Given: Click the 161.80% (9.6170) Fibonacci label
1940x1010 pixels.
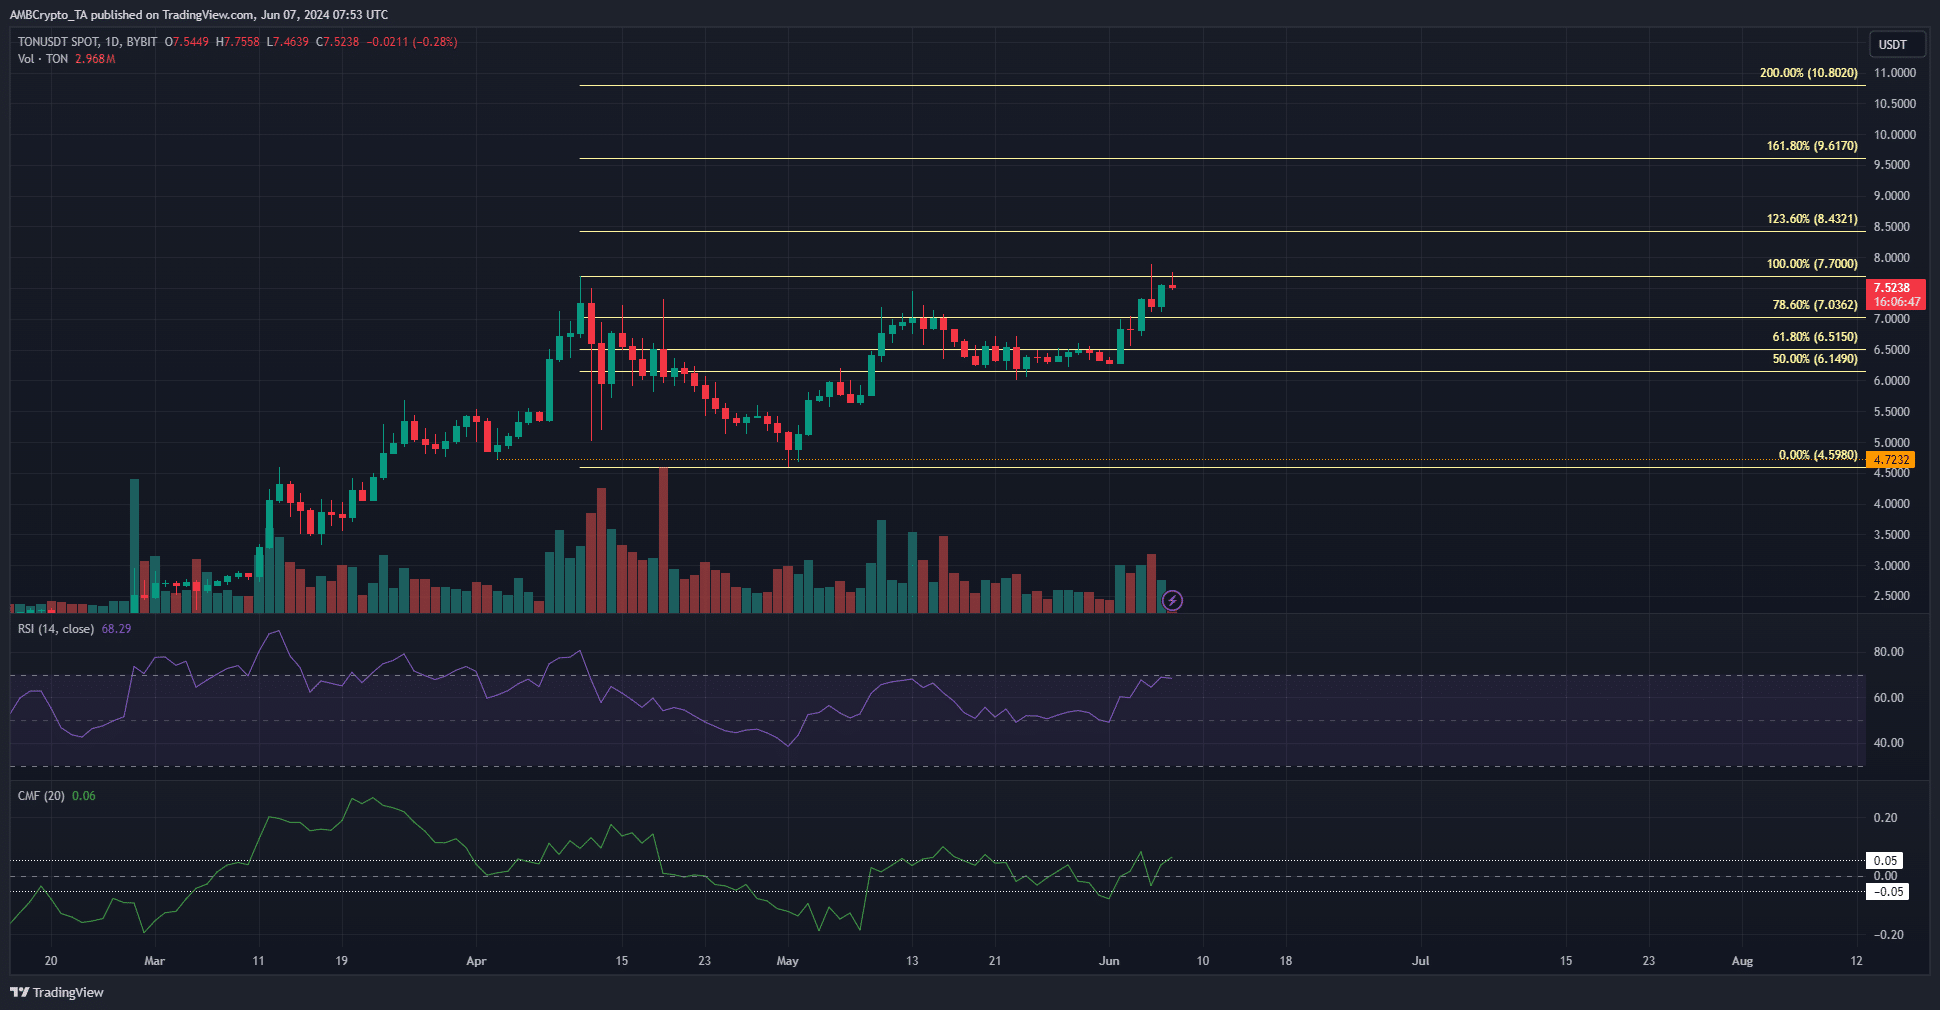Looking at the screenshot, I should tap(1812, 146).
